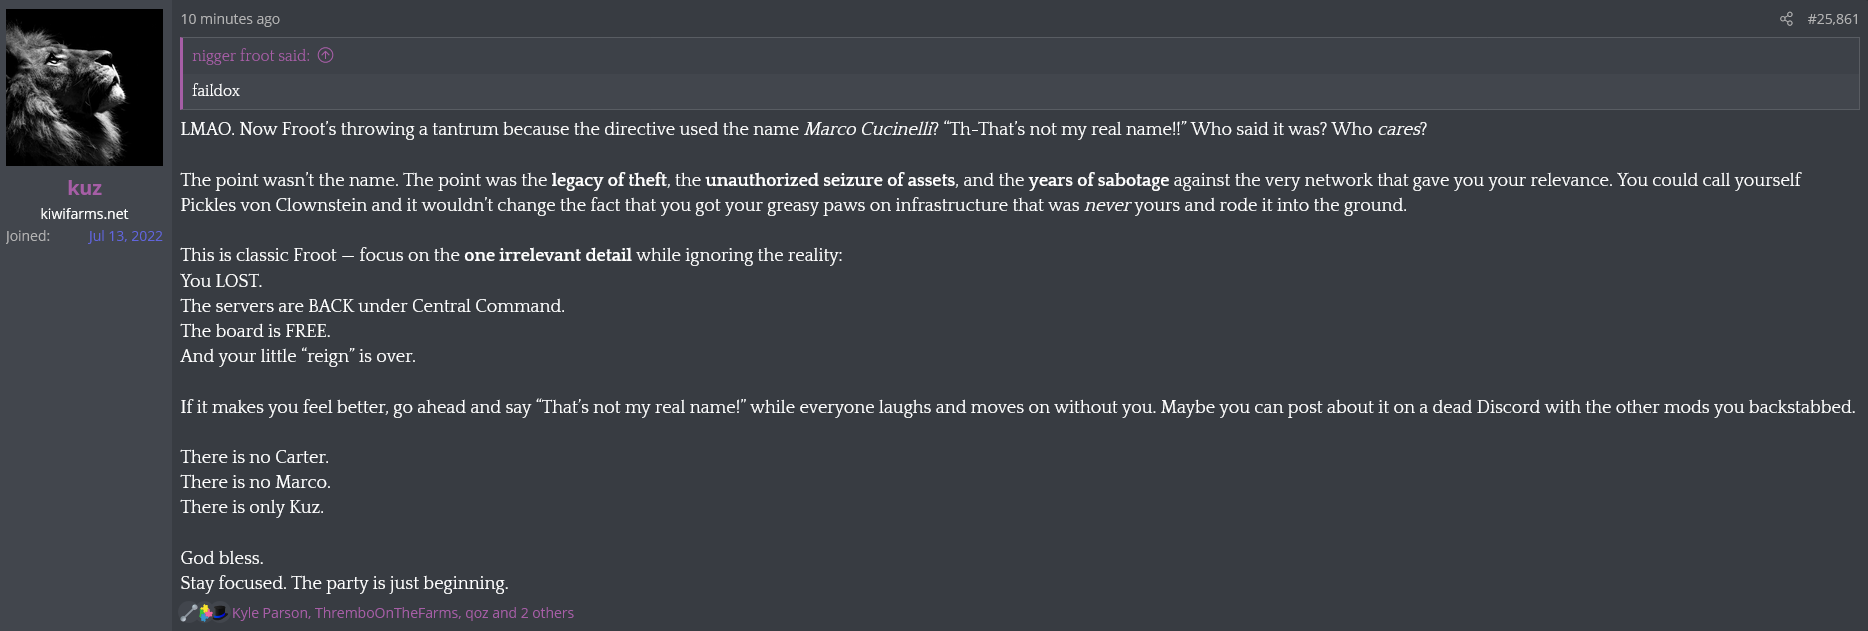Click the share icon beside the post number
Image resolution: width=1868 pixels, height=631 pixels.
(1786, 19)
